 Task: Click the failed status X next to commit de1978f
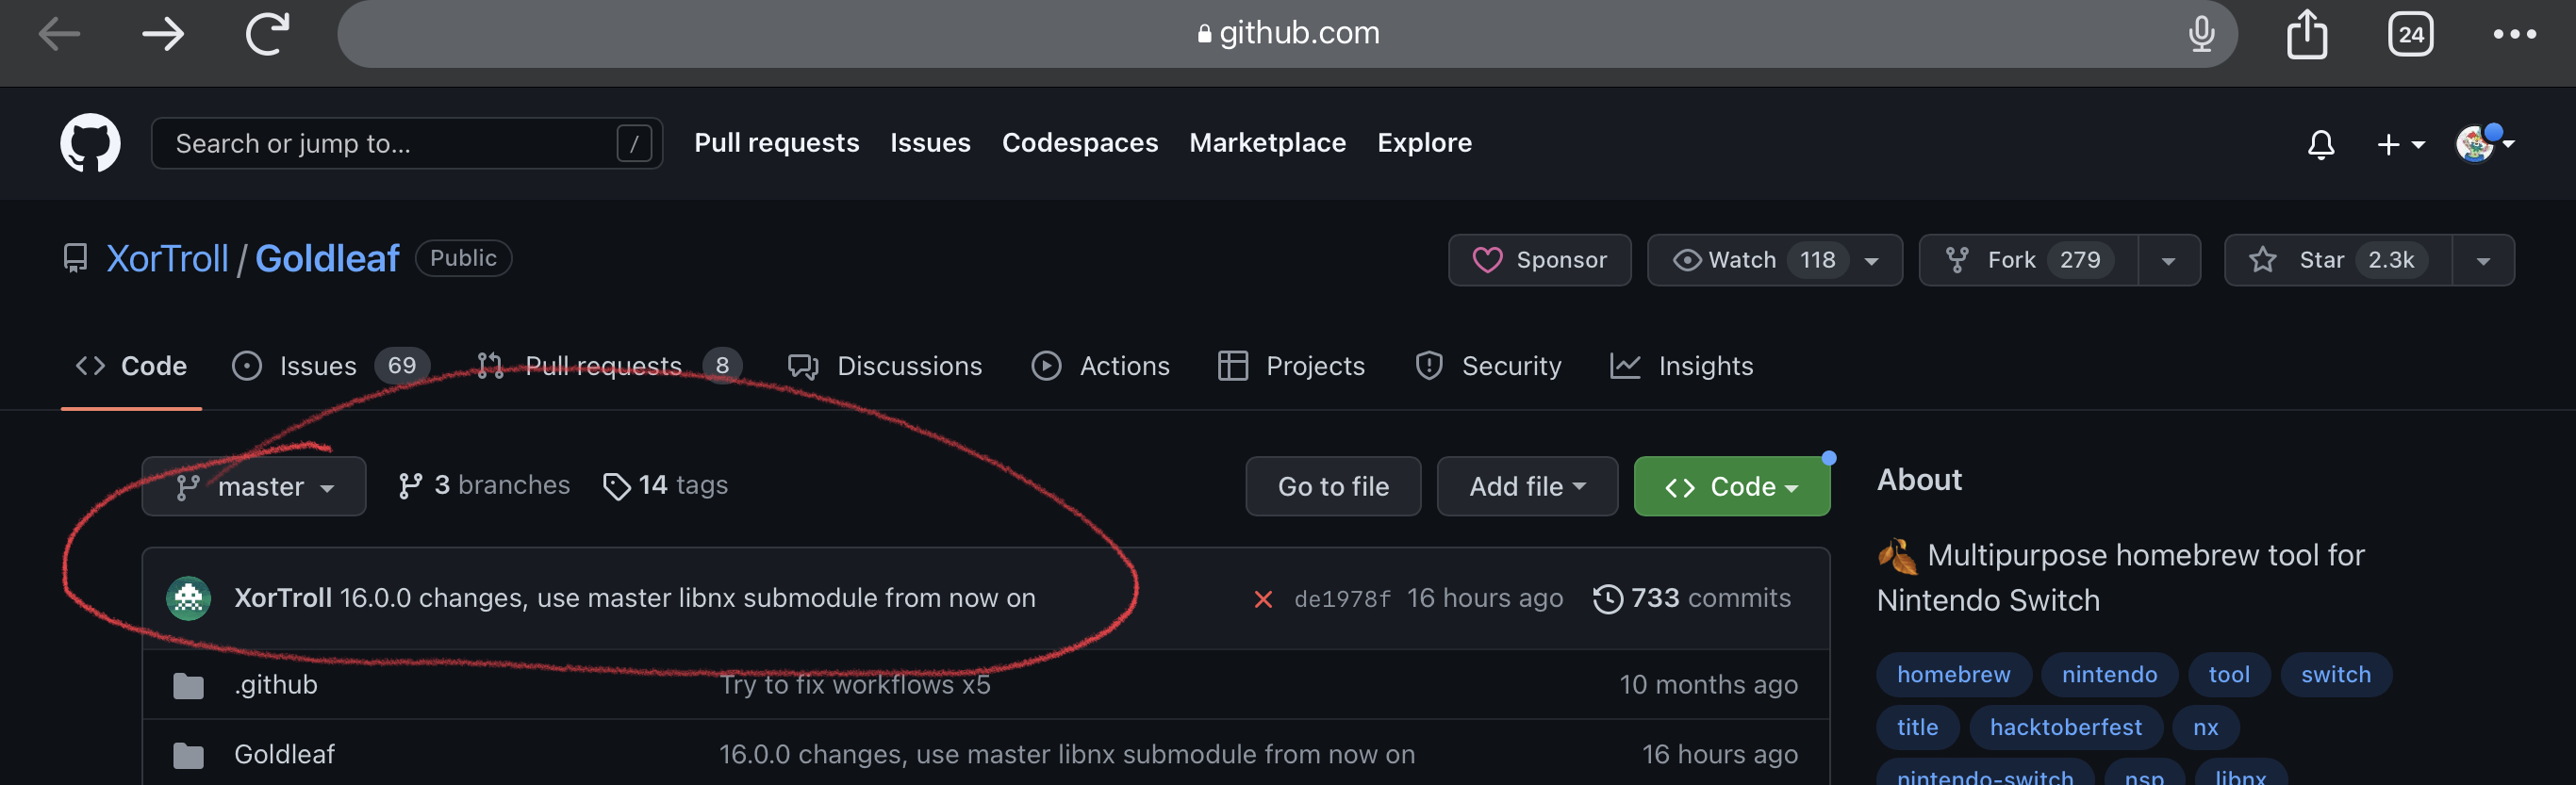click(1263, 599)
